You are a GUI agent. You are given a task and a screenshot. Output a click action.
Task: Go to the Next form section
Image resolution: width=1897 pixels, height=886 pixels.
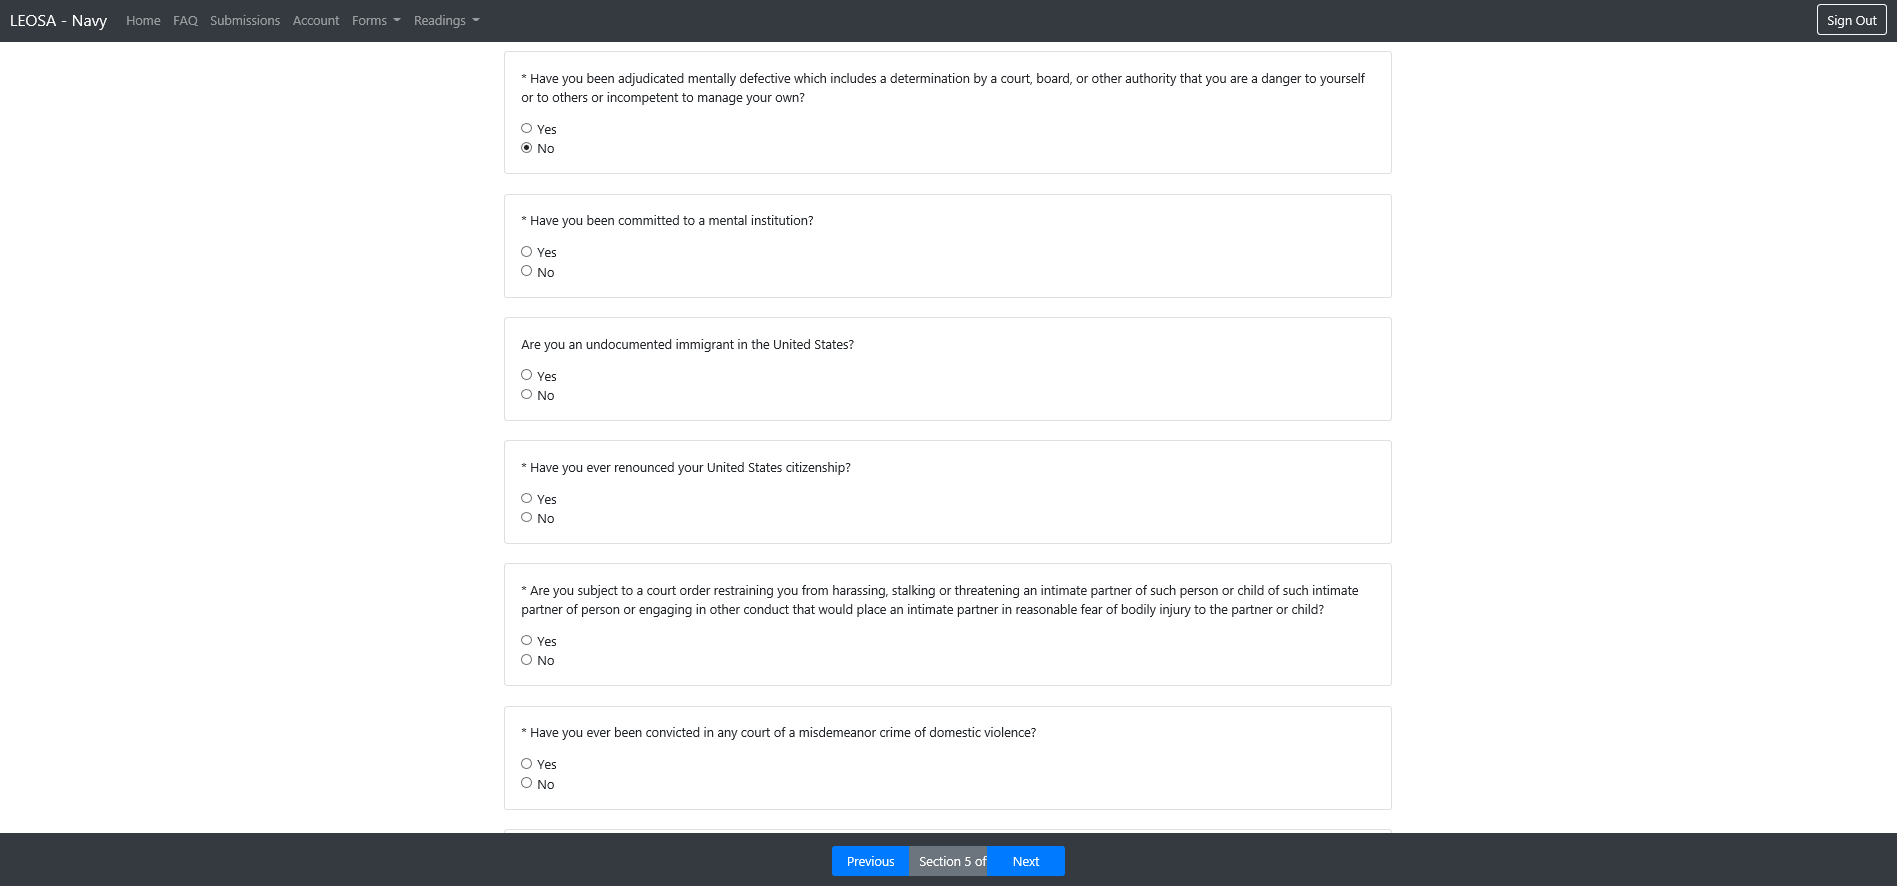coord(1025,861)
